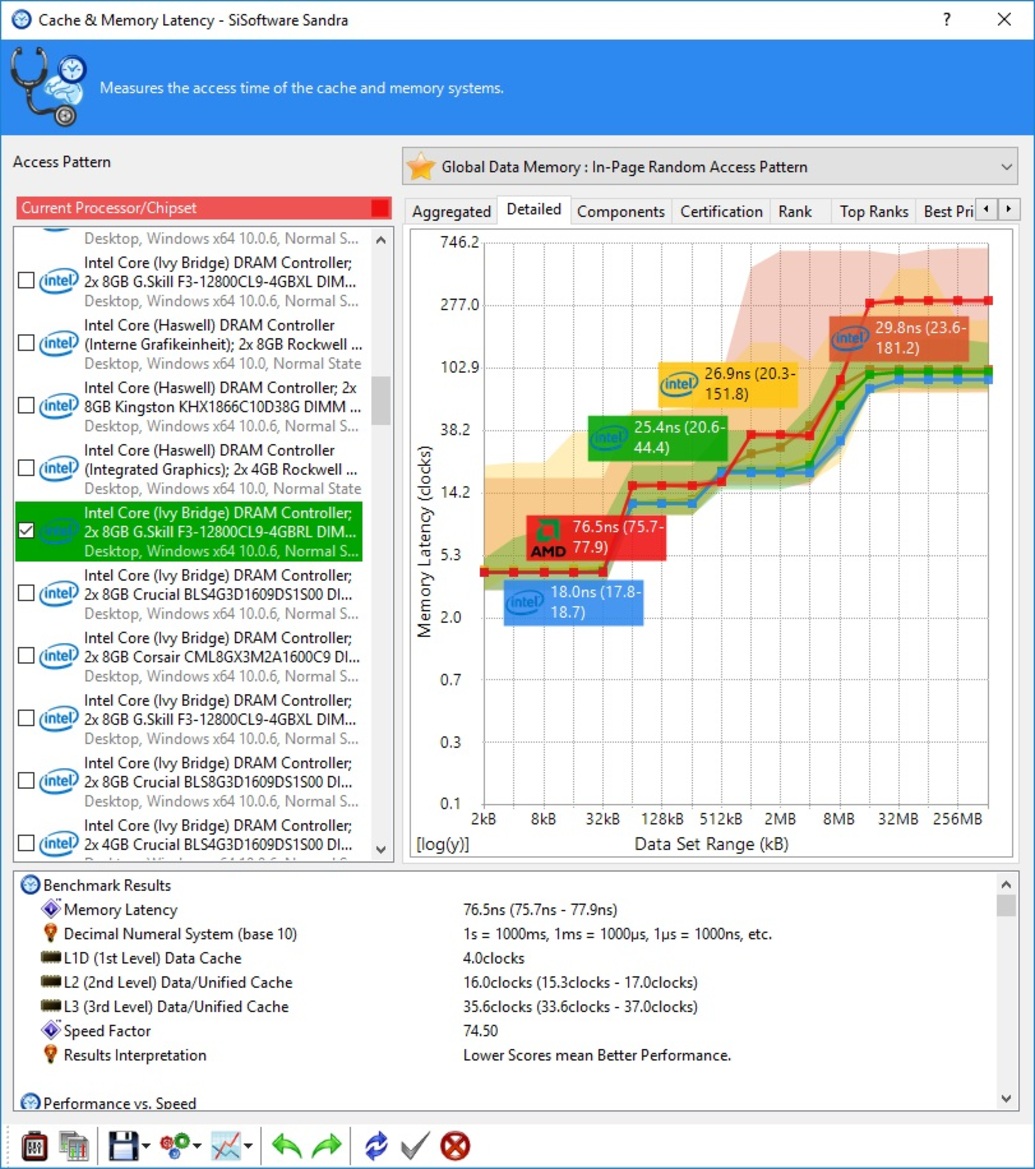The height and width of the screenshot is (1169, 1035).
Task: Tick the Haswell Integrated Graphics 4GB Rockwell checkbox
Action: coord(26,468)
